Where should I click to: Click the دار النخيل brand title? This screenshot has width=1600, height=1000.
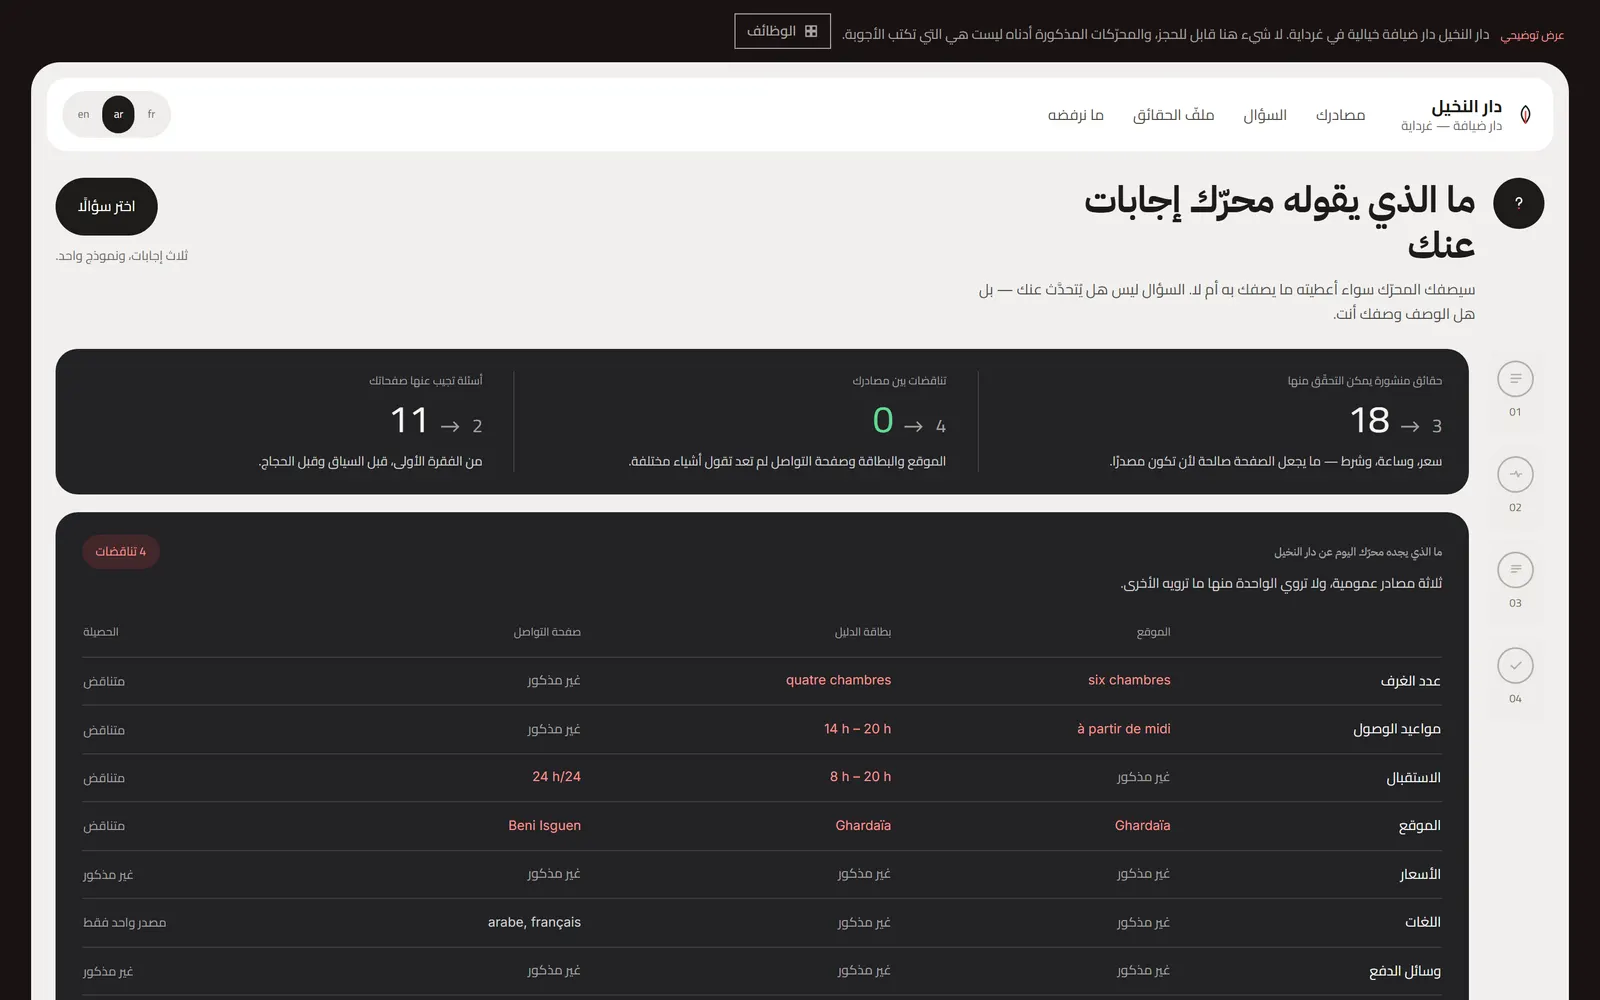pos(1466,107)
